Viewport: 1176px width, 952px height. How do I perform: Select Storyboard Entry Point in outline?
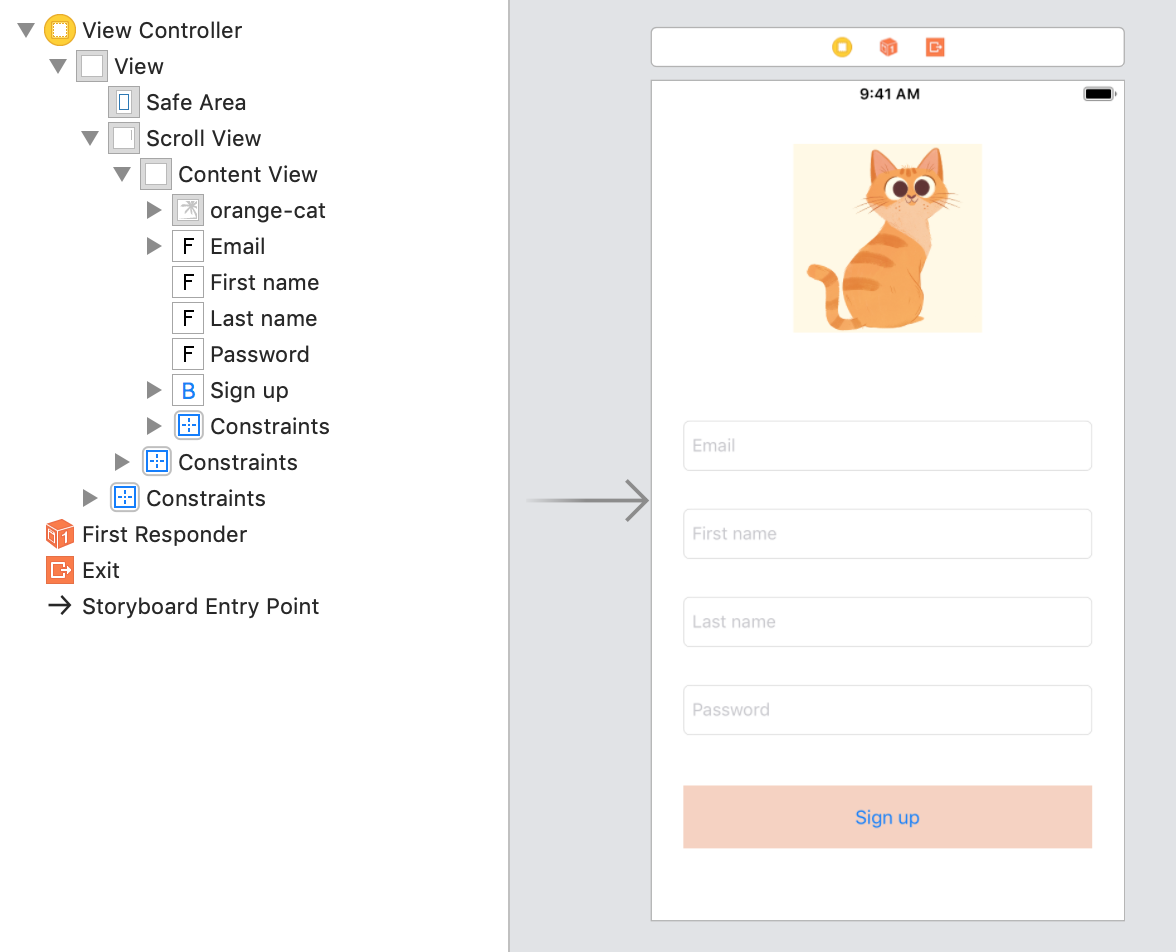[x=200, y=606]
